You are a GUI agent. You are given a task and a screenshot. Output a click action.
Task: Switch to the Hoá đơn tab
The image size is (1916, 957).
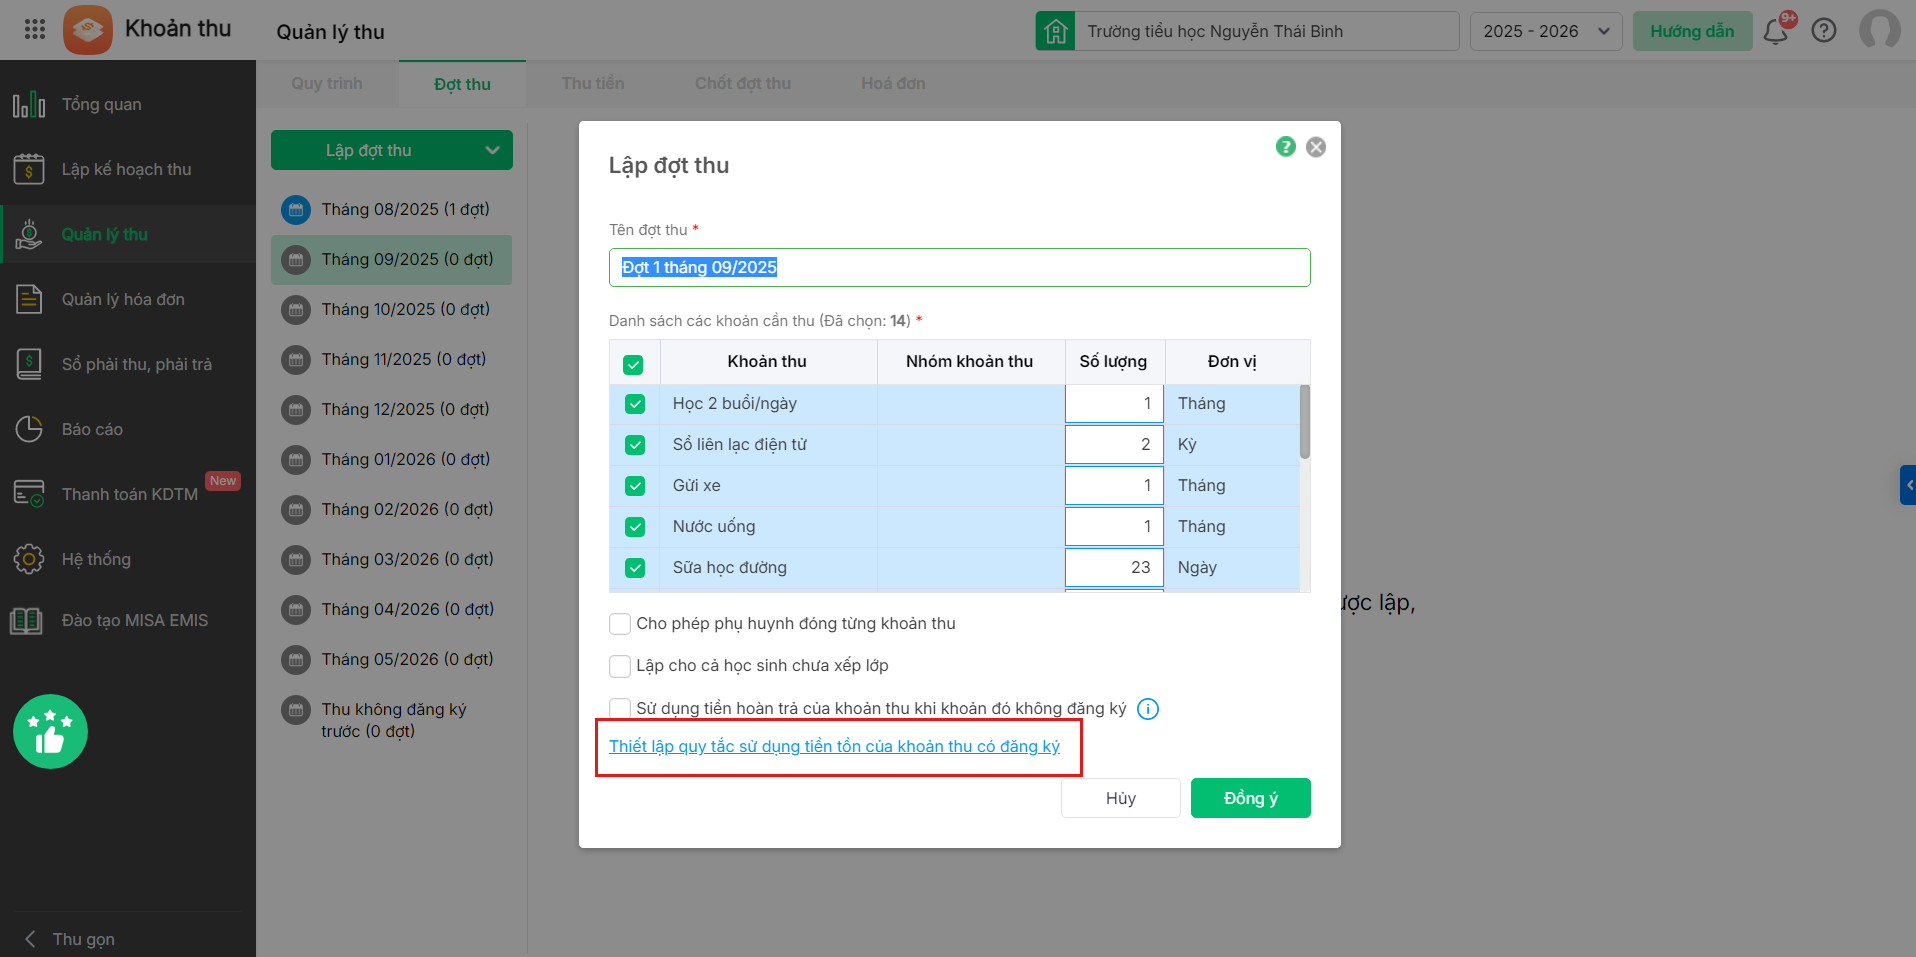[893, 84]
